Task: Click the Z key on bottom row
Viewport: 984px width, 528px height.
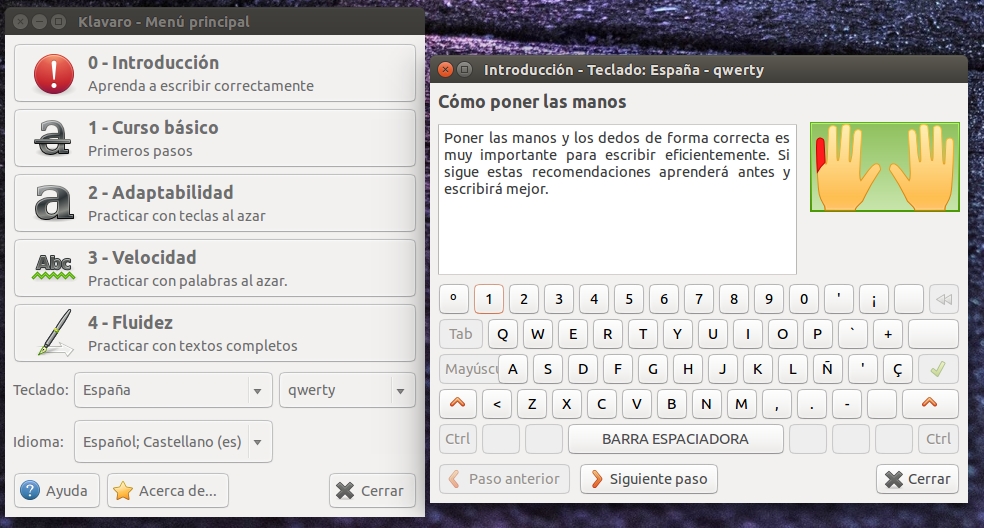Action: [x=532, y=404]
